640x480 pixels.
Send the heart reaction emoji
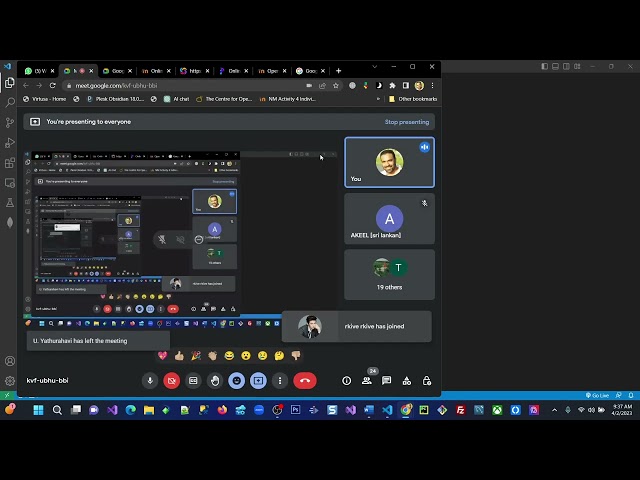click(162, 356)
